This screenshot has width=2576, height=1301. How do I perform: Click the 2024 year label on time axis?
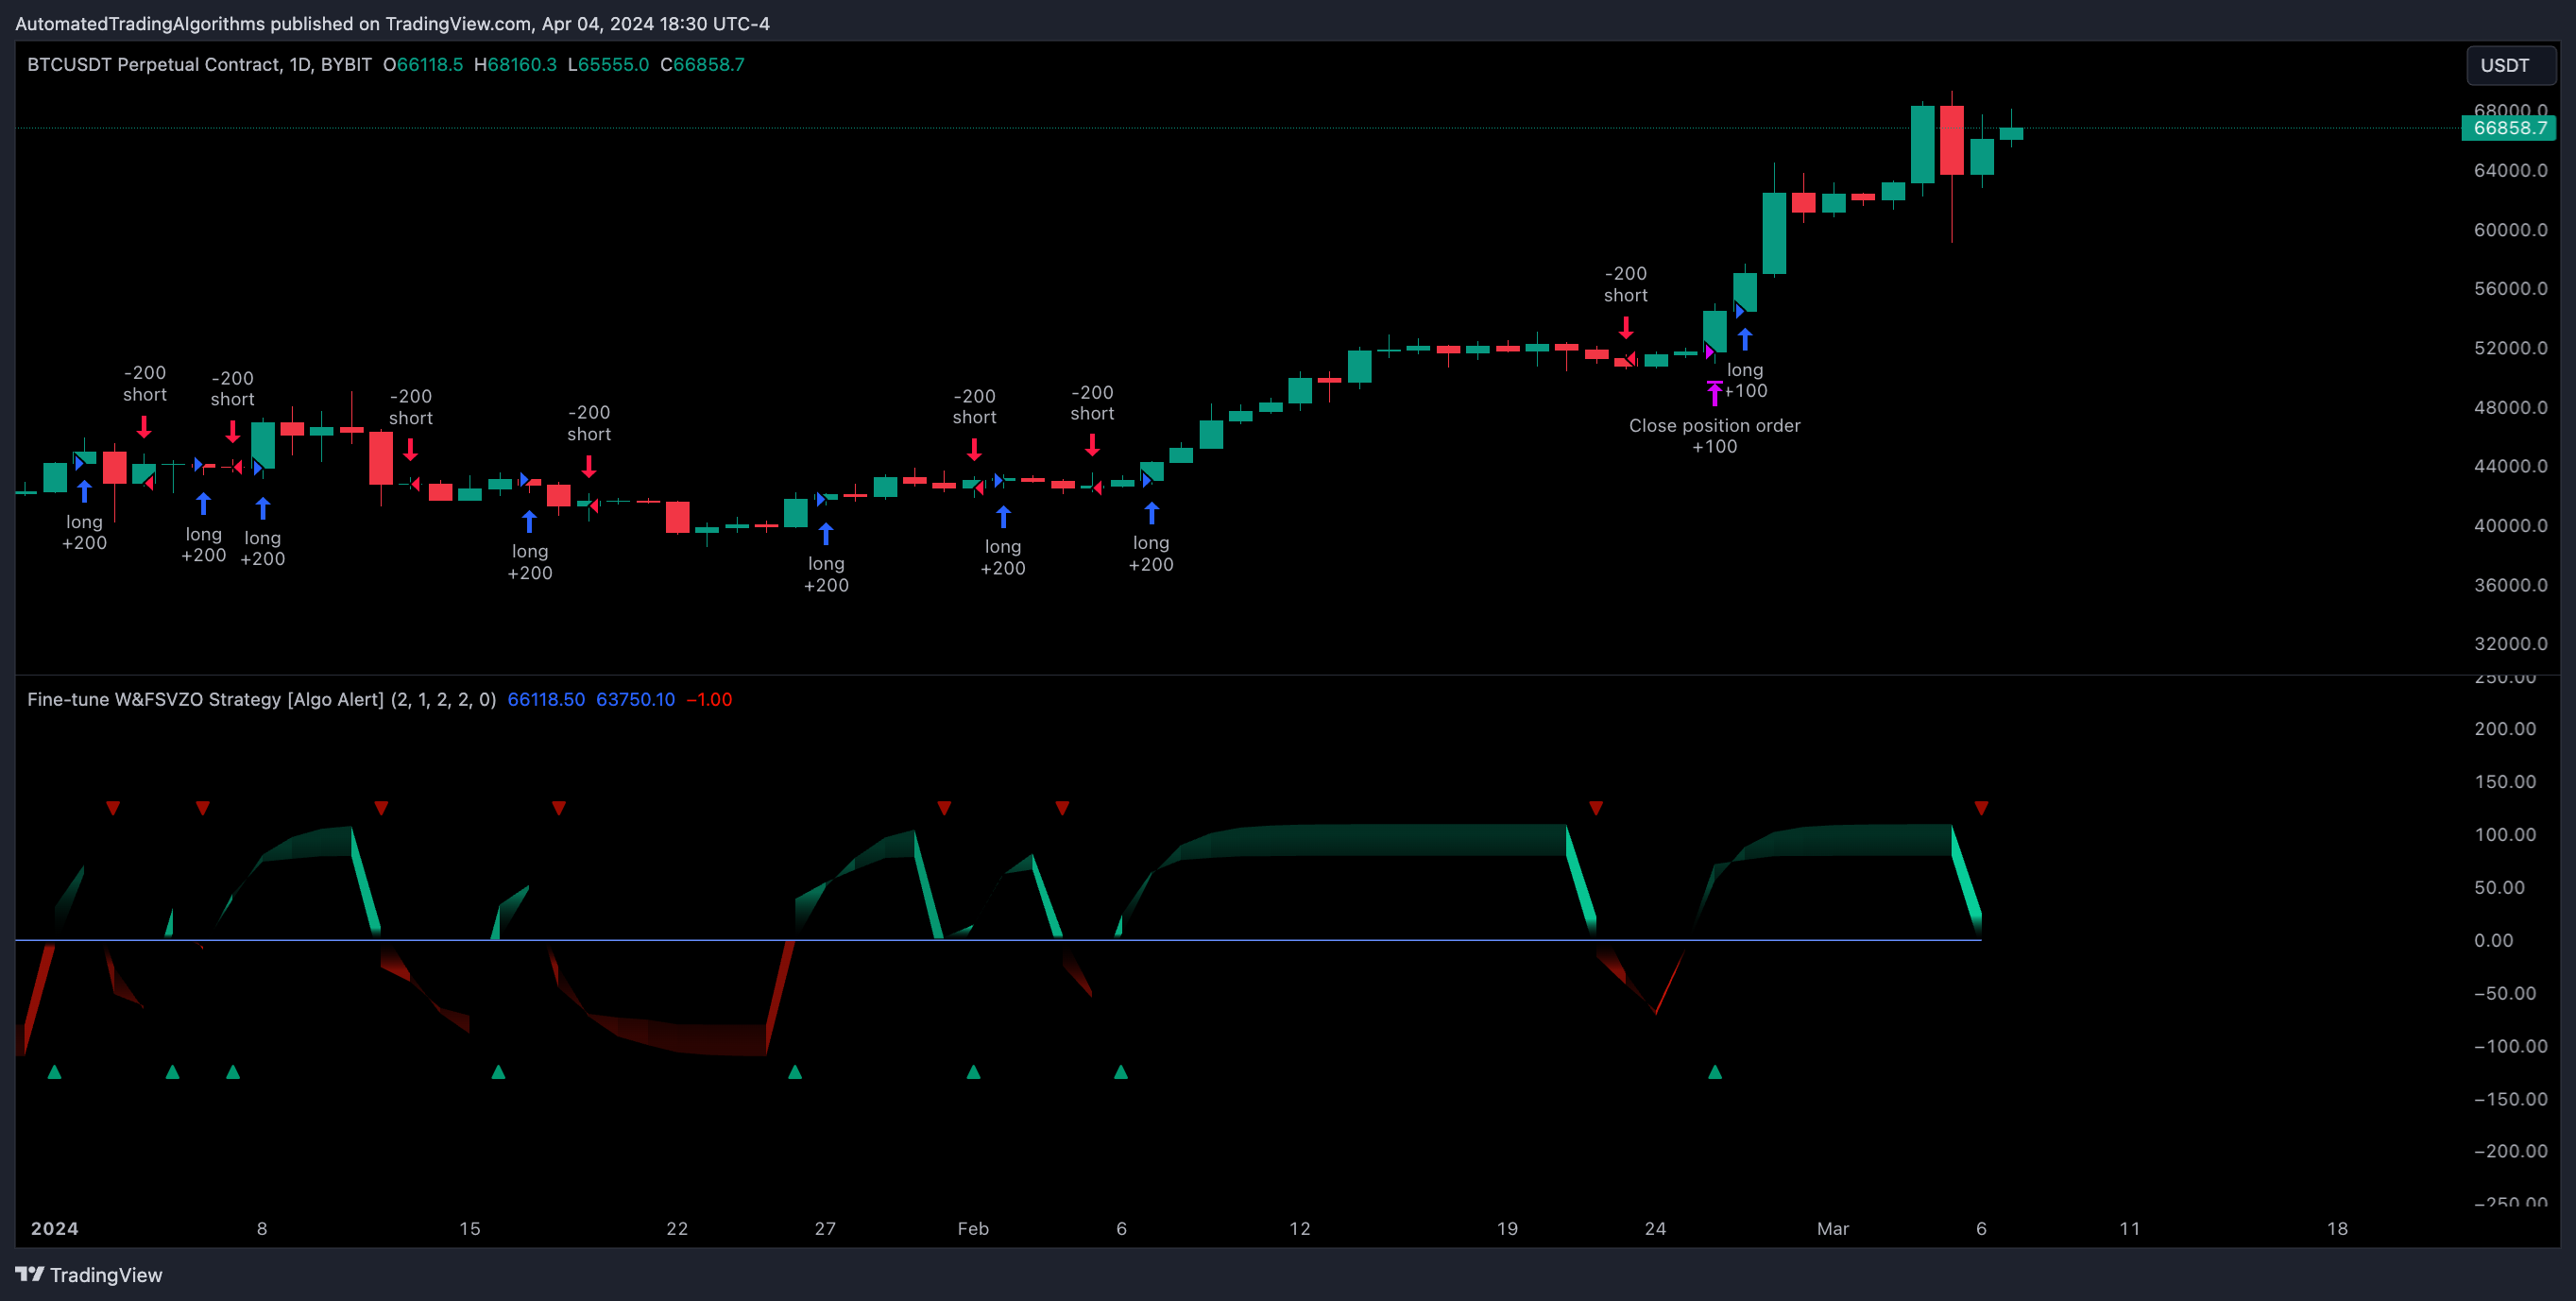[54, 1229]
